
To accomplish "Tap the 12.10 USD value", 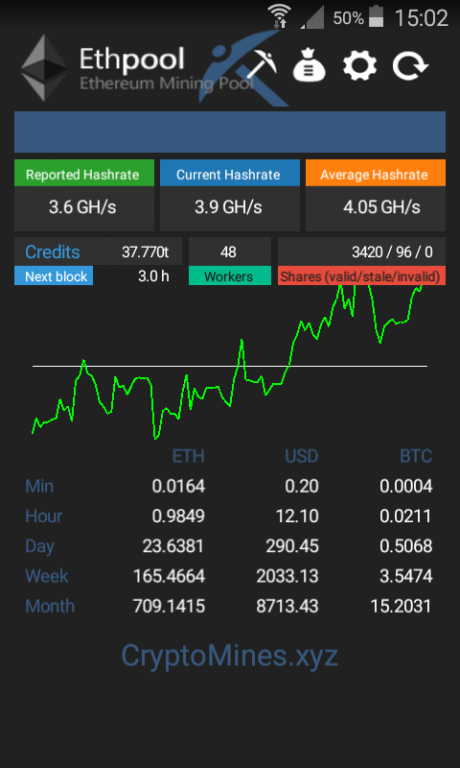I will (297, 516).
